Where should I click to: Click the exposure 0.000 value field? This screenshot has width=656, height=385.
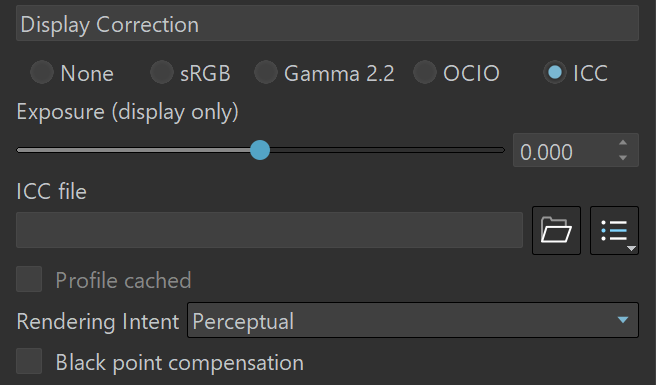(x=565, y=150)
